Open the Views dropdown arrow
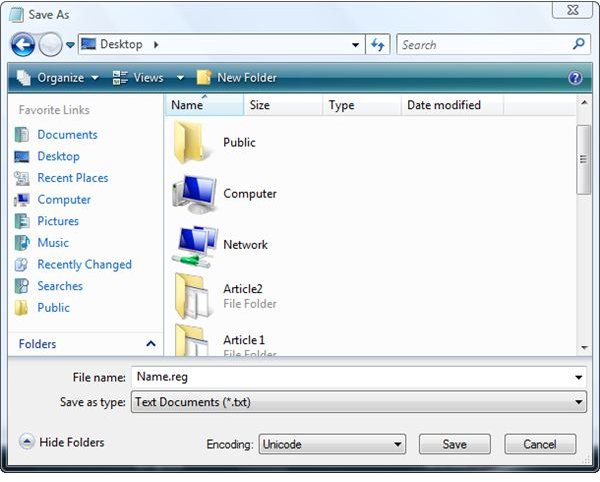Image resolution: width=600 pixels, height=482 pixels. [180, 78]
